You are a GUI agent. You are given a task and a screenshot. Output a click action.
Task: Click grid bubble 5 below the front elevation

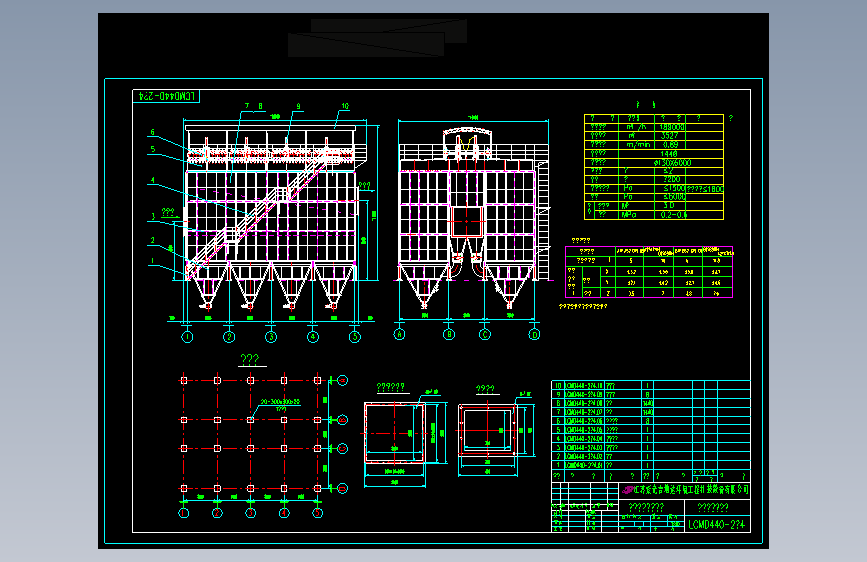pyautogui.click(x=355, y=337)
